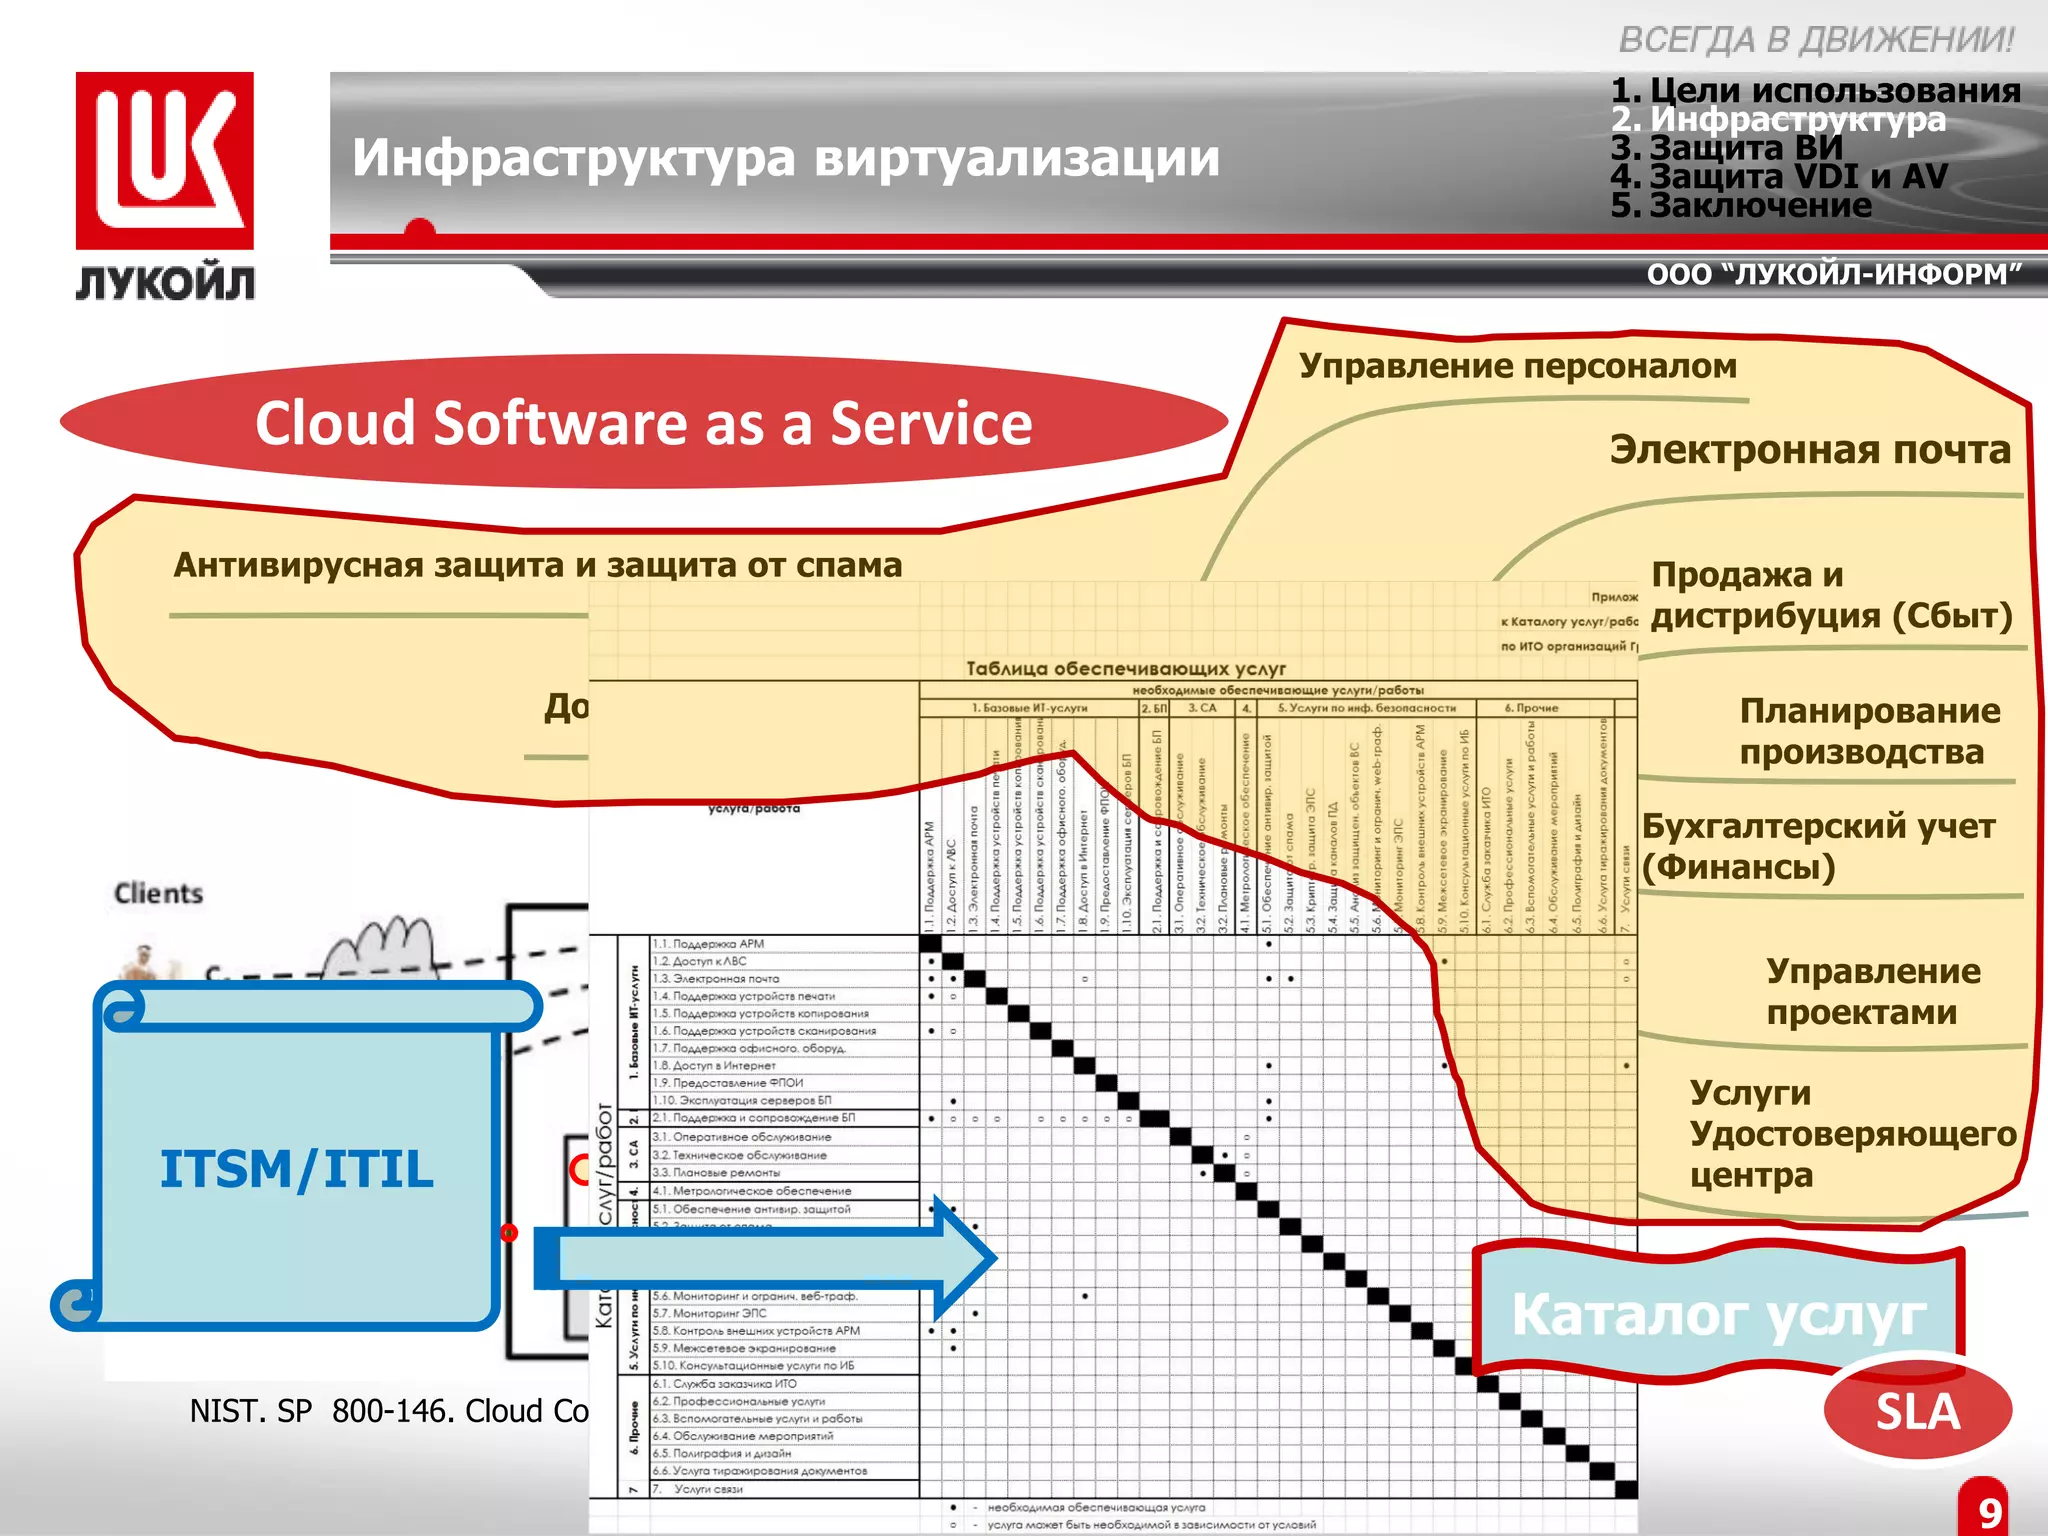Click row '7. Услуги связи'
2048x1536 pixels.
click(785, 1489)
